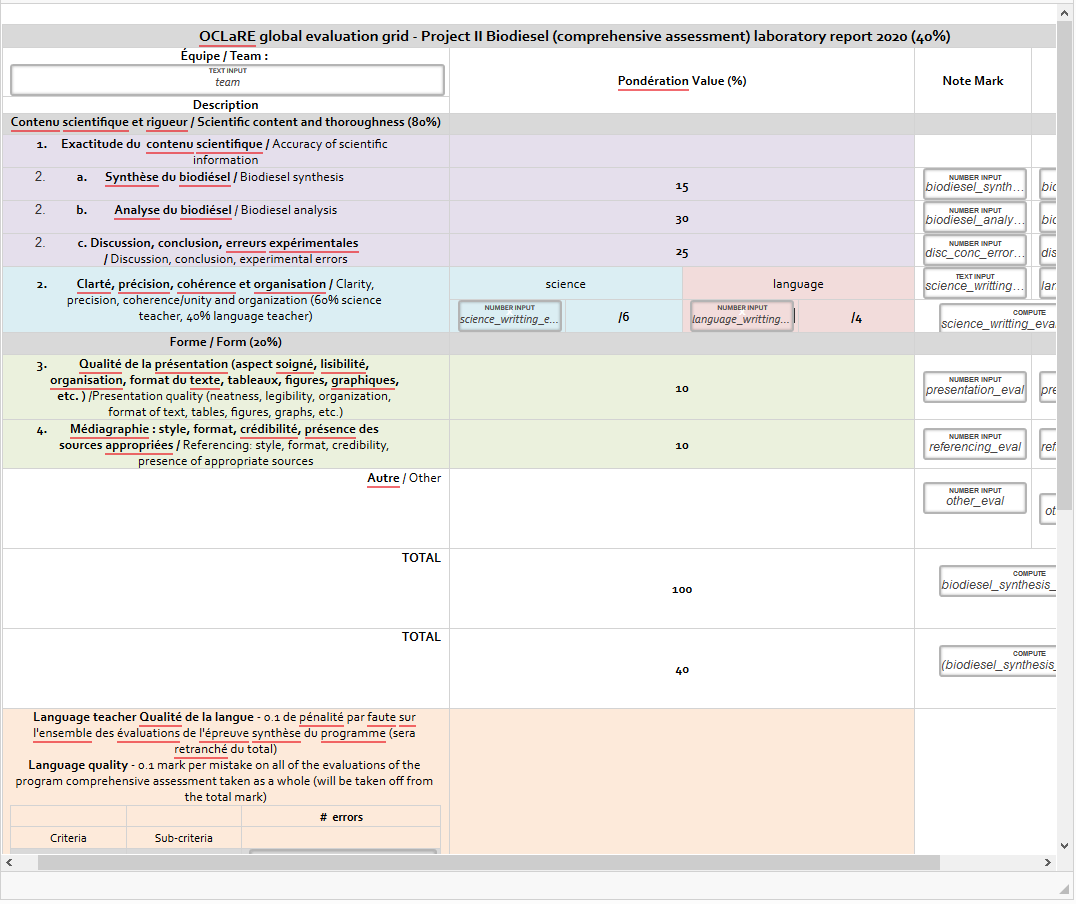Click the weighting value 25

681,252
